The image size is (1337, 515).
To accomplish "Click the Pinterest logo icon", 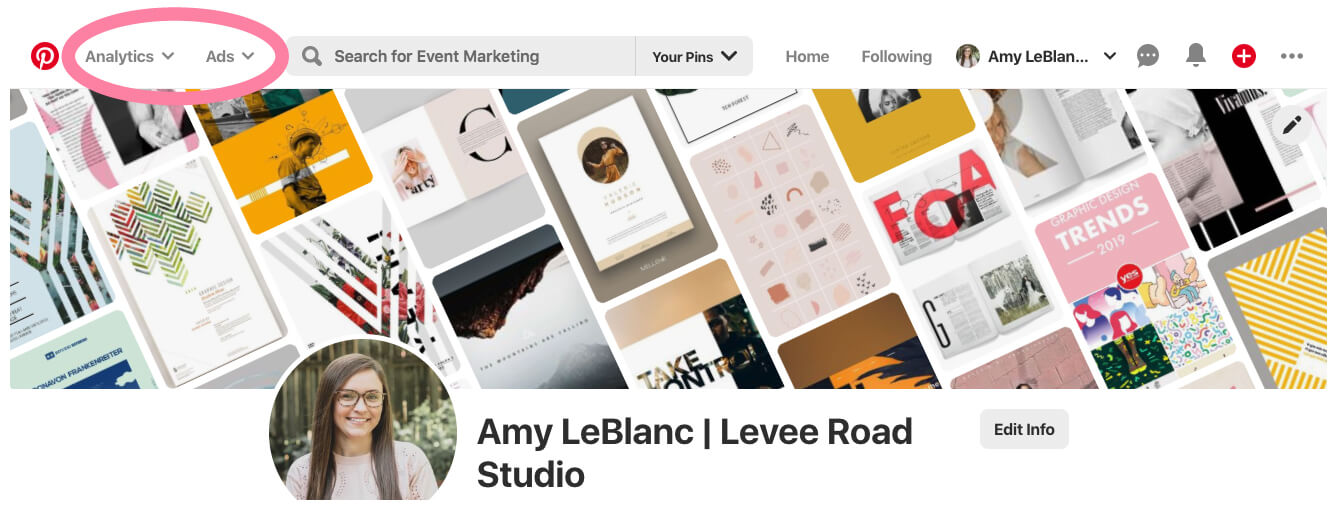I will pyautogui.click(x=44, y=56).
